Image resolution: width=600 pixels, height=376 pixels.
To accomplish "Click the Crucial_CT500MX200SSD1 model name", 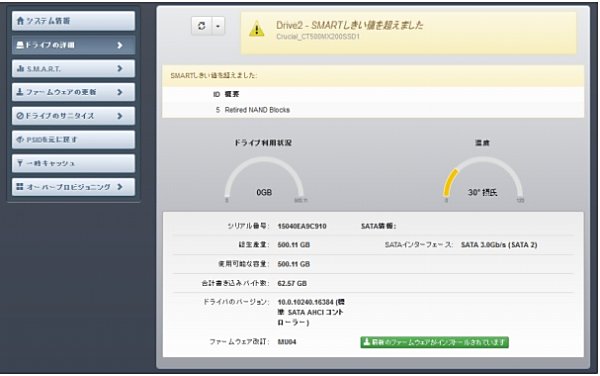I will point(318,37).
